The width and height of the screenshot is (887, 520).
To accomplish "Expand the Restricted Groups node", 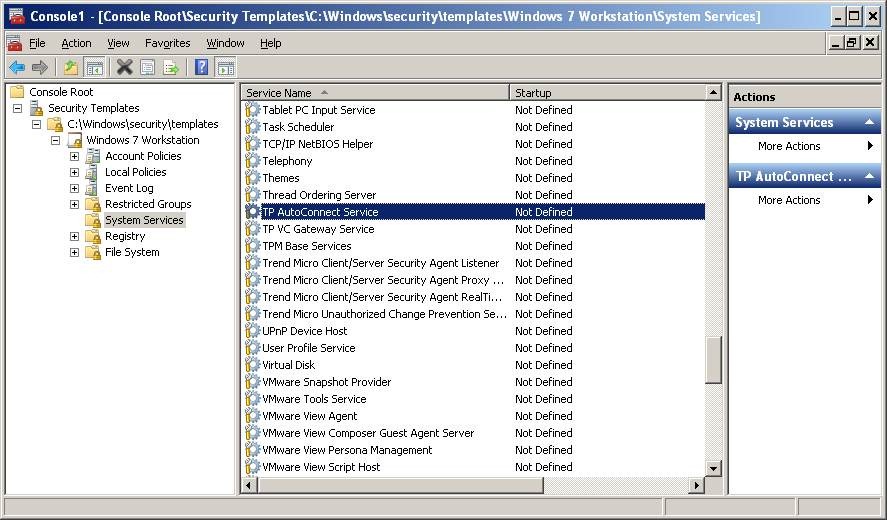I will (74, 204).
